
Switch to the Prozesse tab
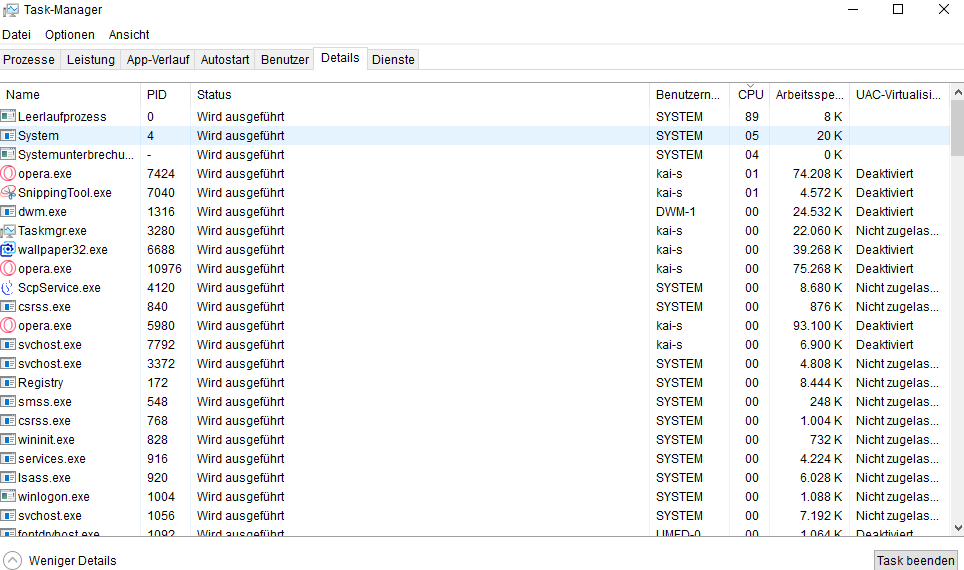[29, 60]
